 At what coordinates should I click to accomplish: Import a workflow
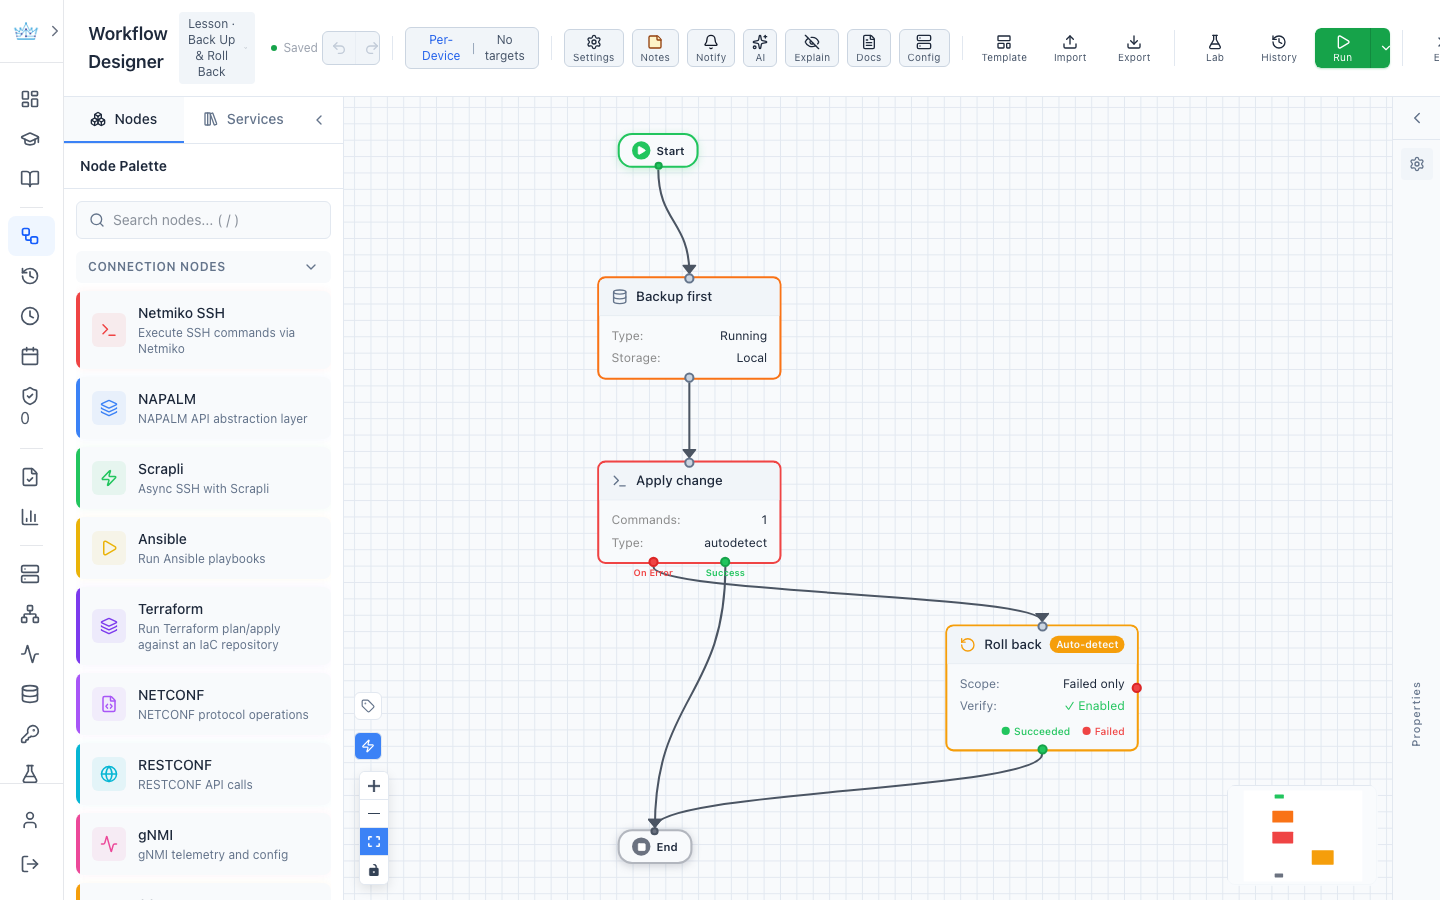coord(1070,48)
